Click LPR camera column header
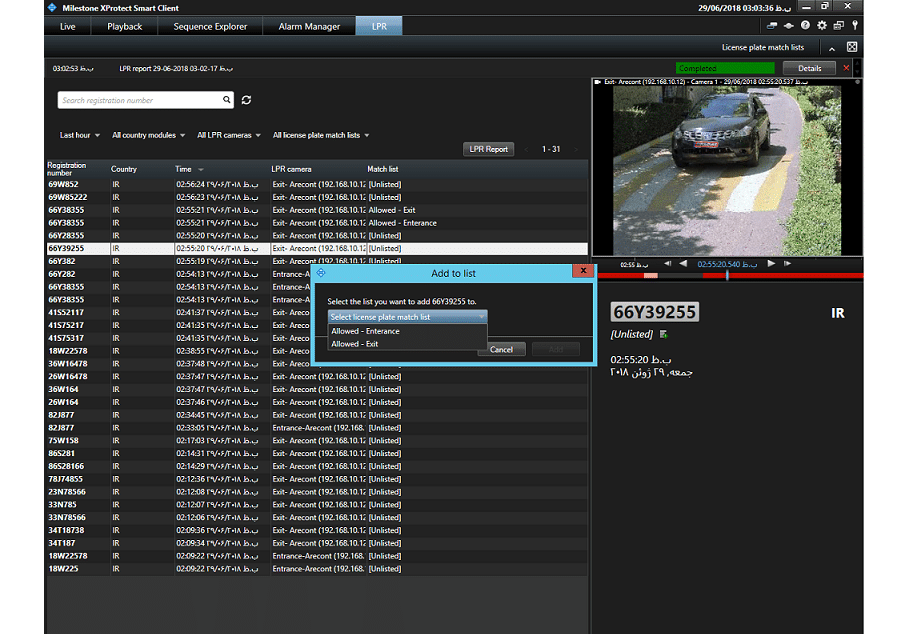 click(291, 169)
